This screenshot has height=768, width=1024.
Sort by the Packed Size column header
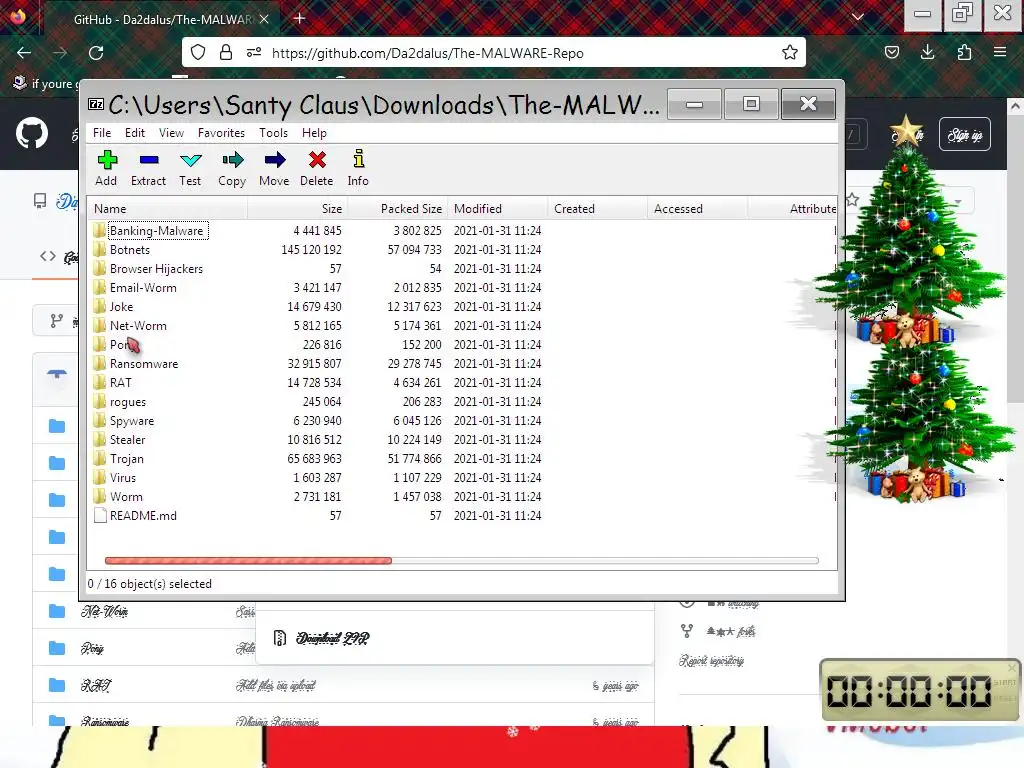click(397, 209)
